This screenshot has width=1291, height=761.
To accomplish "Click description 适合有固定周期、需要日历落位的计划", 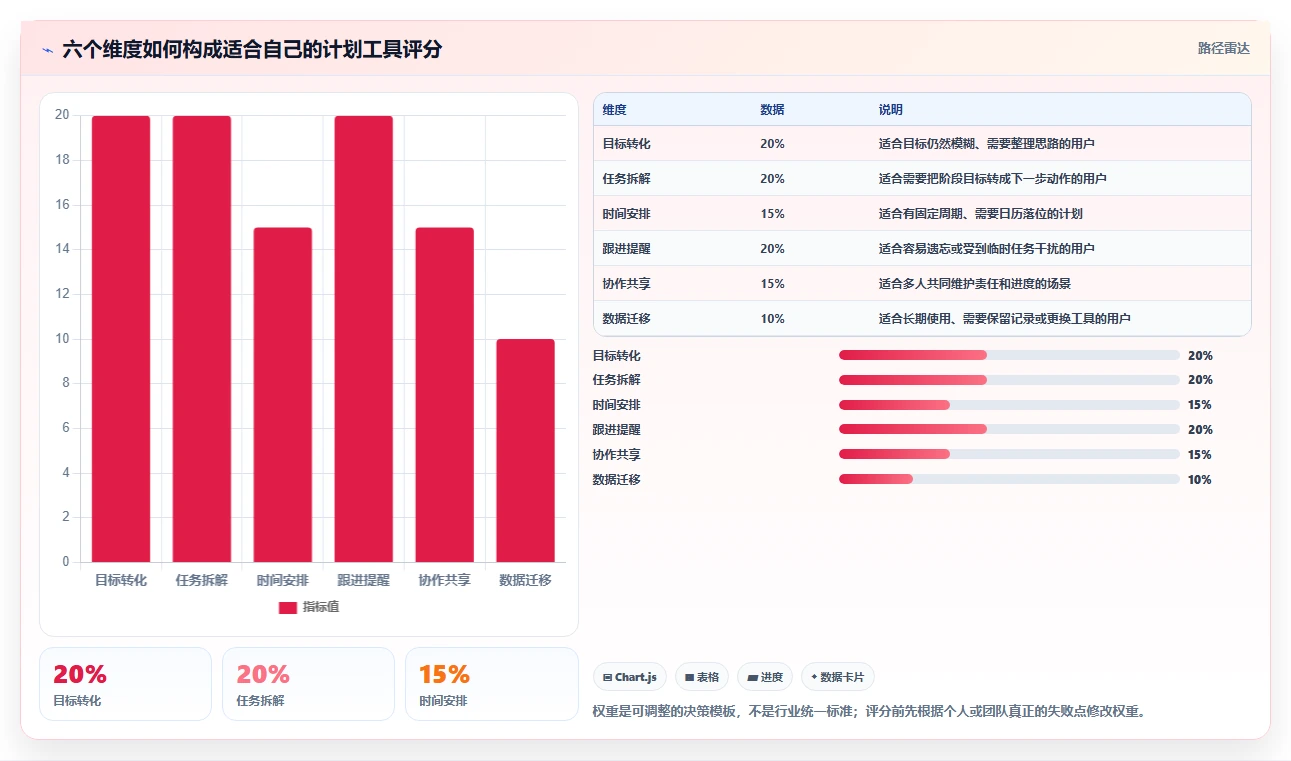I will click(x=981, y=214).
